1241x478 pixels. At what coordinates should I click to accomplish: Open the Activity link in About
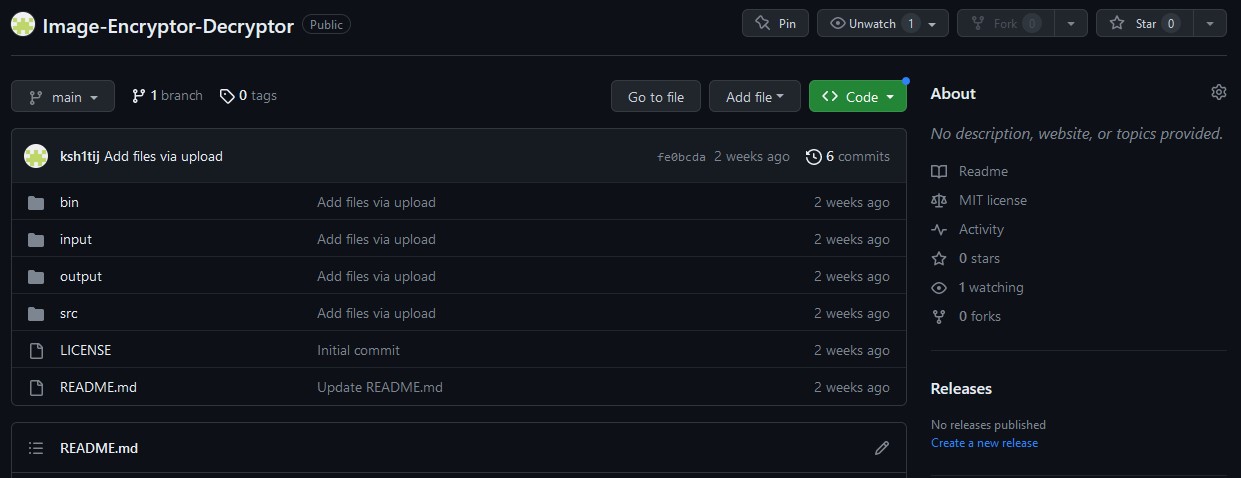pos(981,229)
